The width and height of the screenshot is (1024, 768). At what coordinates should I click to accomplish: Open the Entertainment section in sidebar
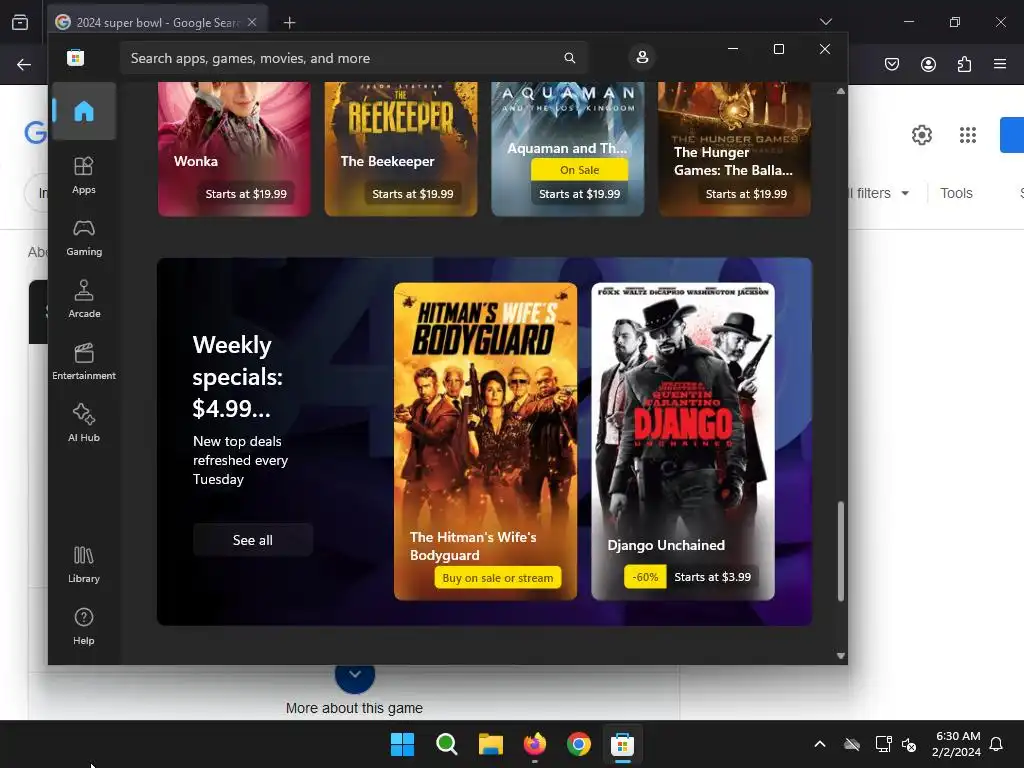pos(84,362)
